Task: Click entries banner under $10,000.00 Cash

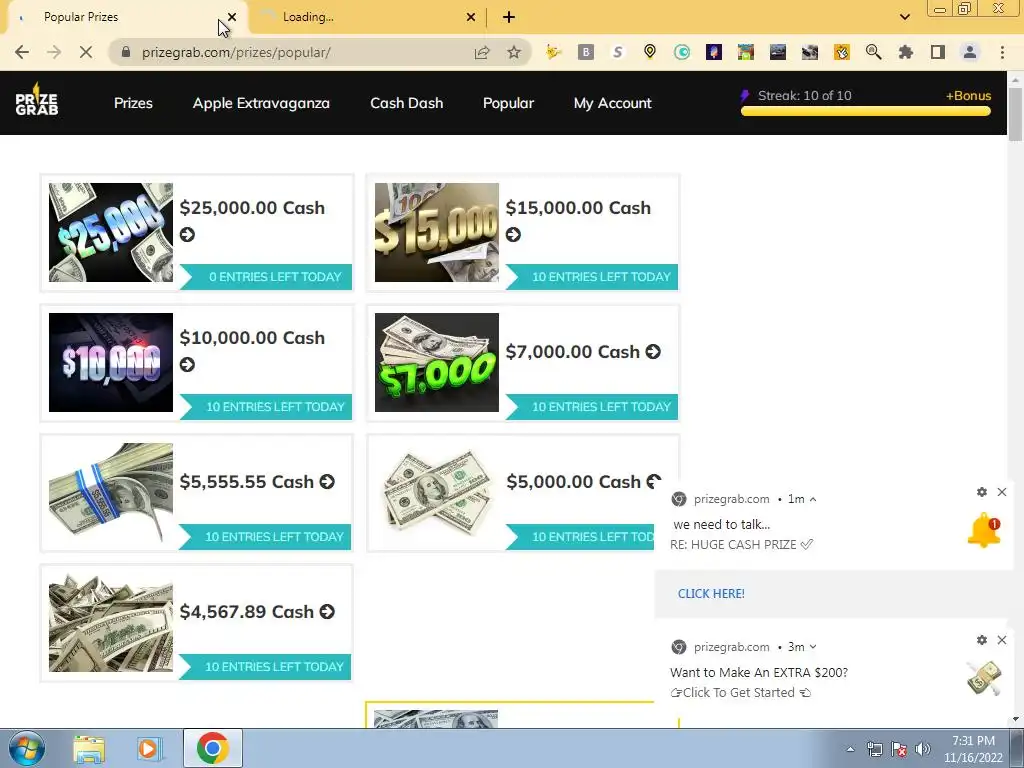Action: [266, 407]
